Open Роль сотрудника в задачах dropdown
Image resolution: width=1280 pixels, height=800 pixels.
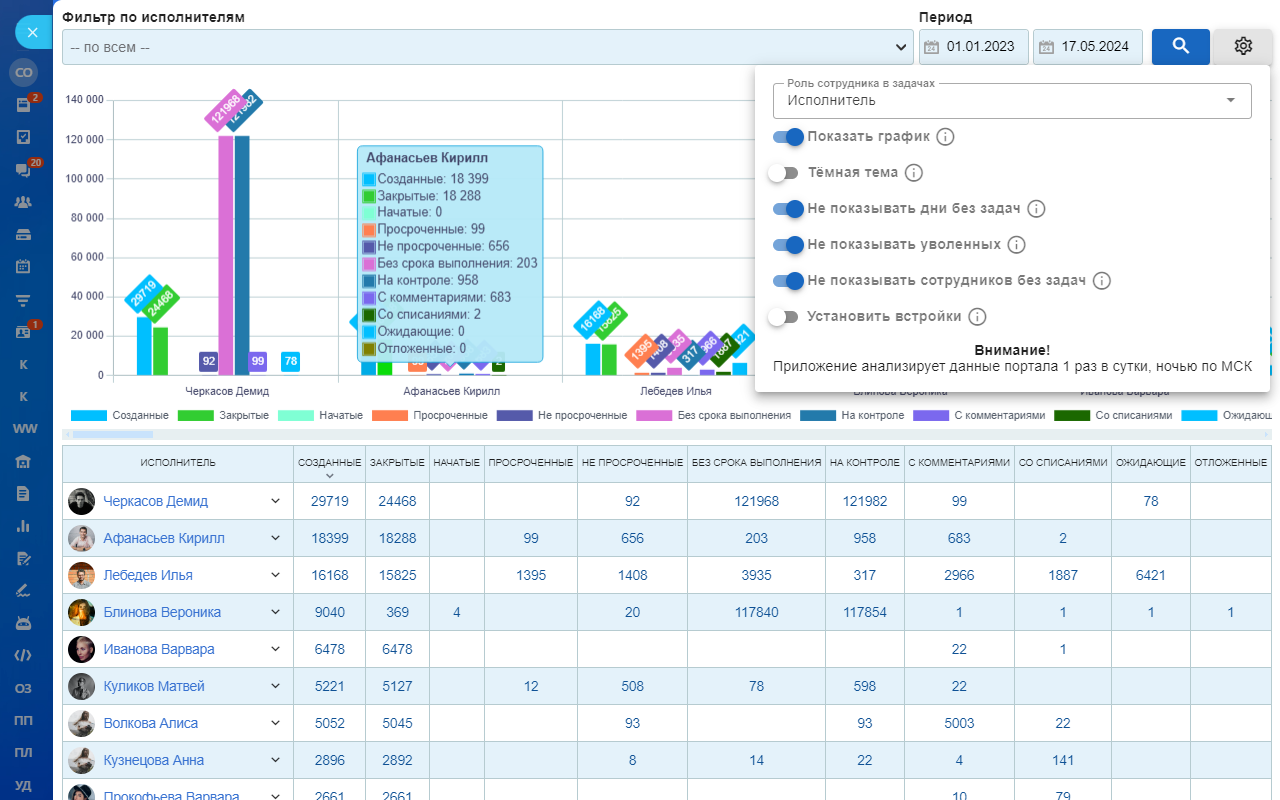1011,100
